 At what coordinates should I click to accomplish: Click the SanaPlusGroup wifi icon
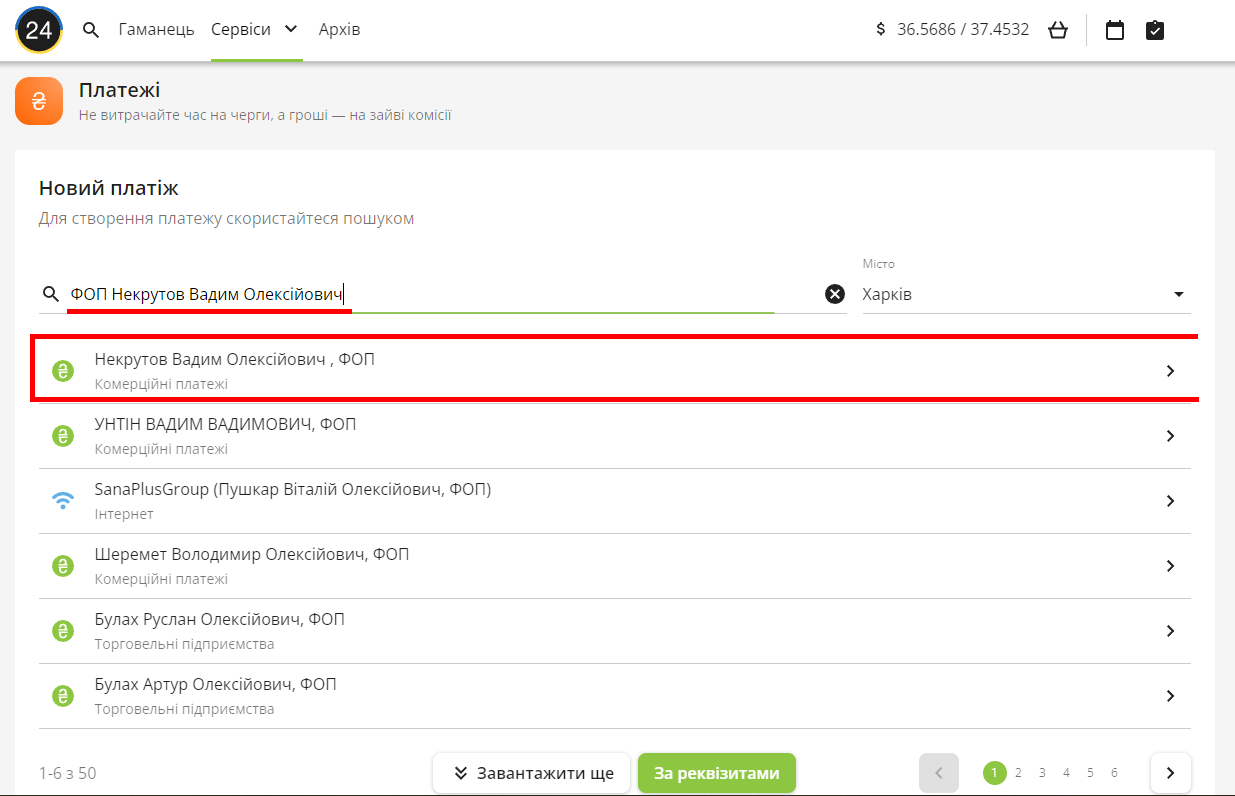(63, 501)
